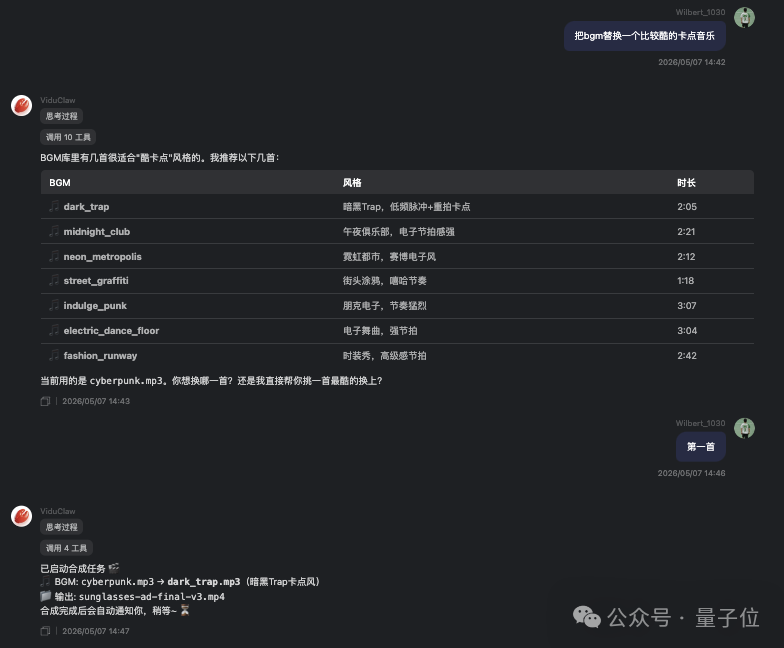784x648 pixels.
Task: Click duration 2:05 in the dark_trap row
Action: 687,206
